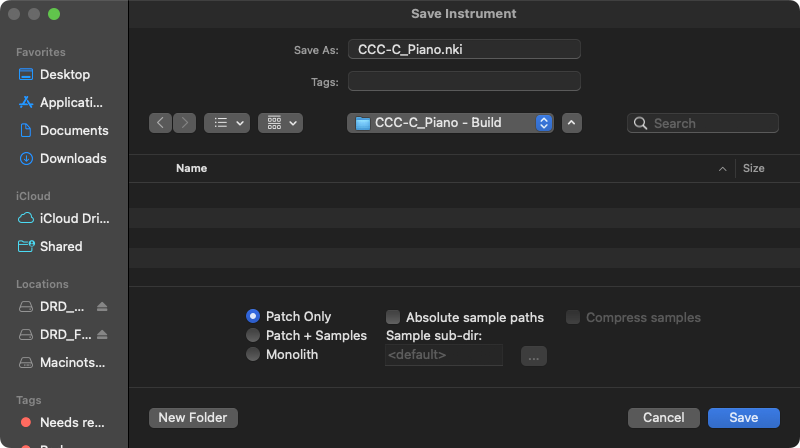Click the back navigation arrow
Screen dimensions: 800x448
161,123
